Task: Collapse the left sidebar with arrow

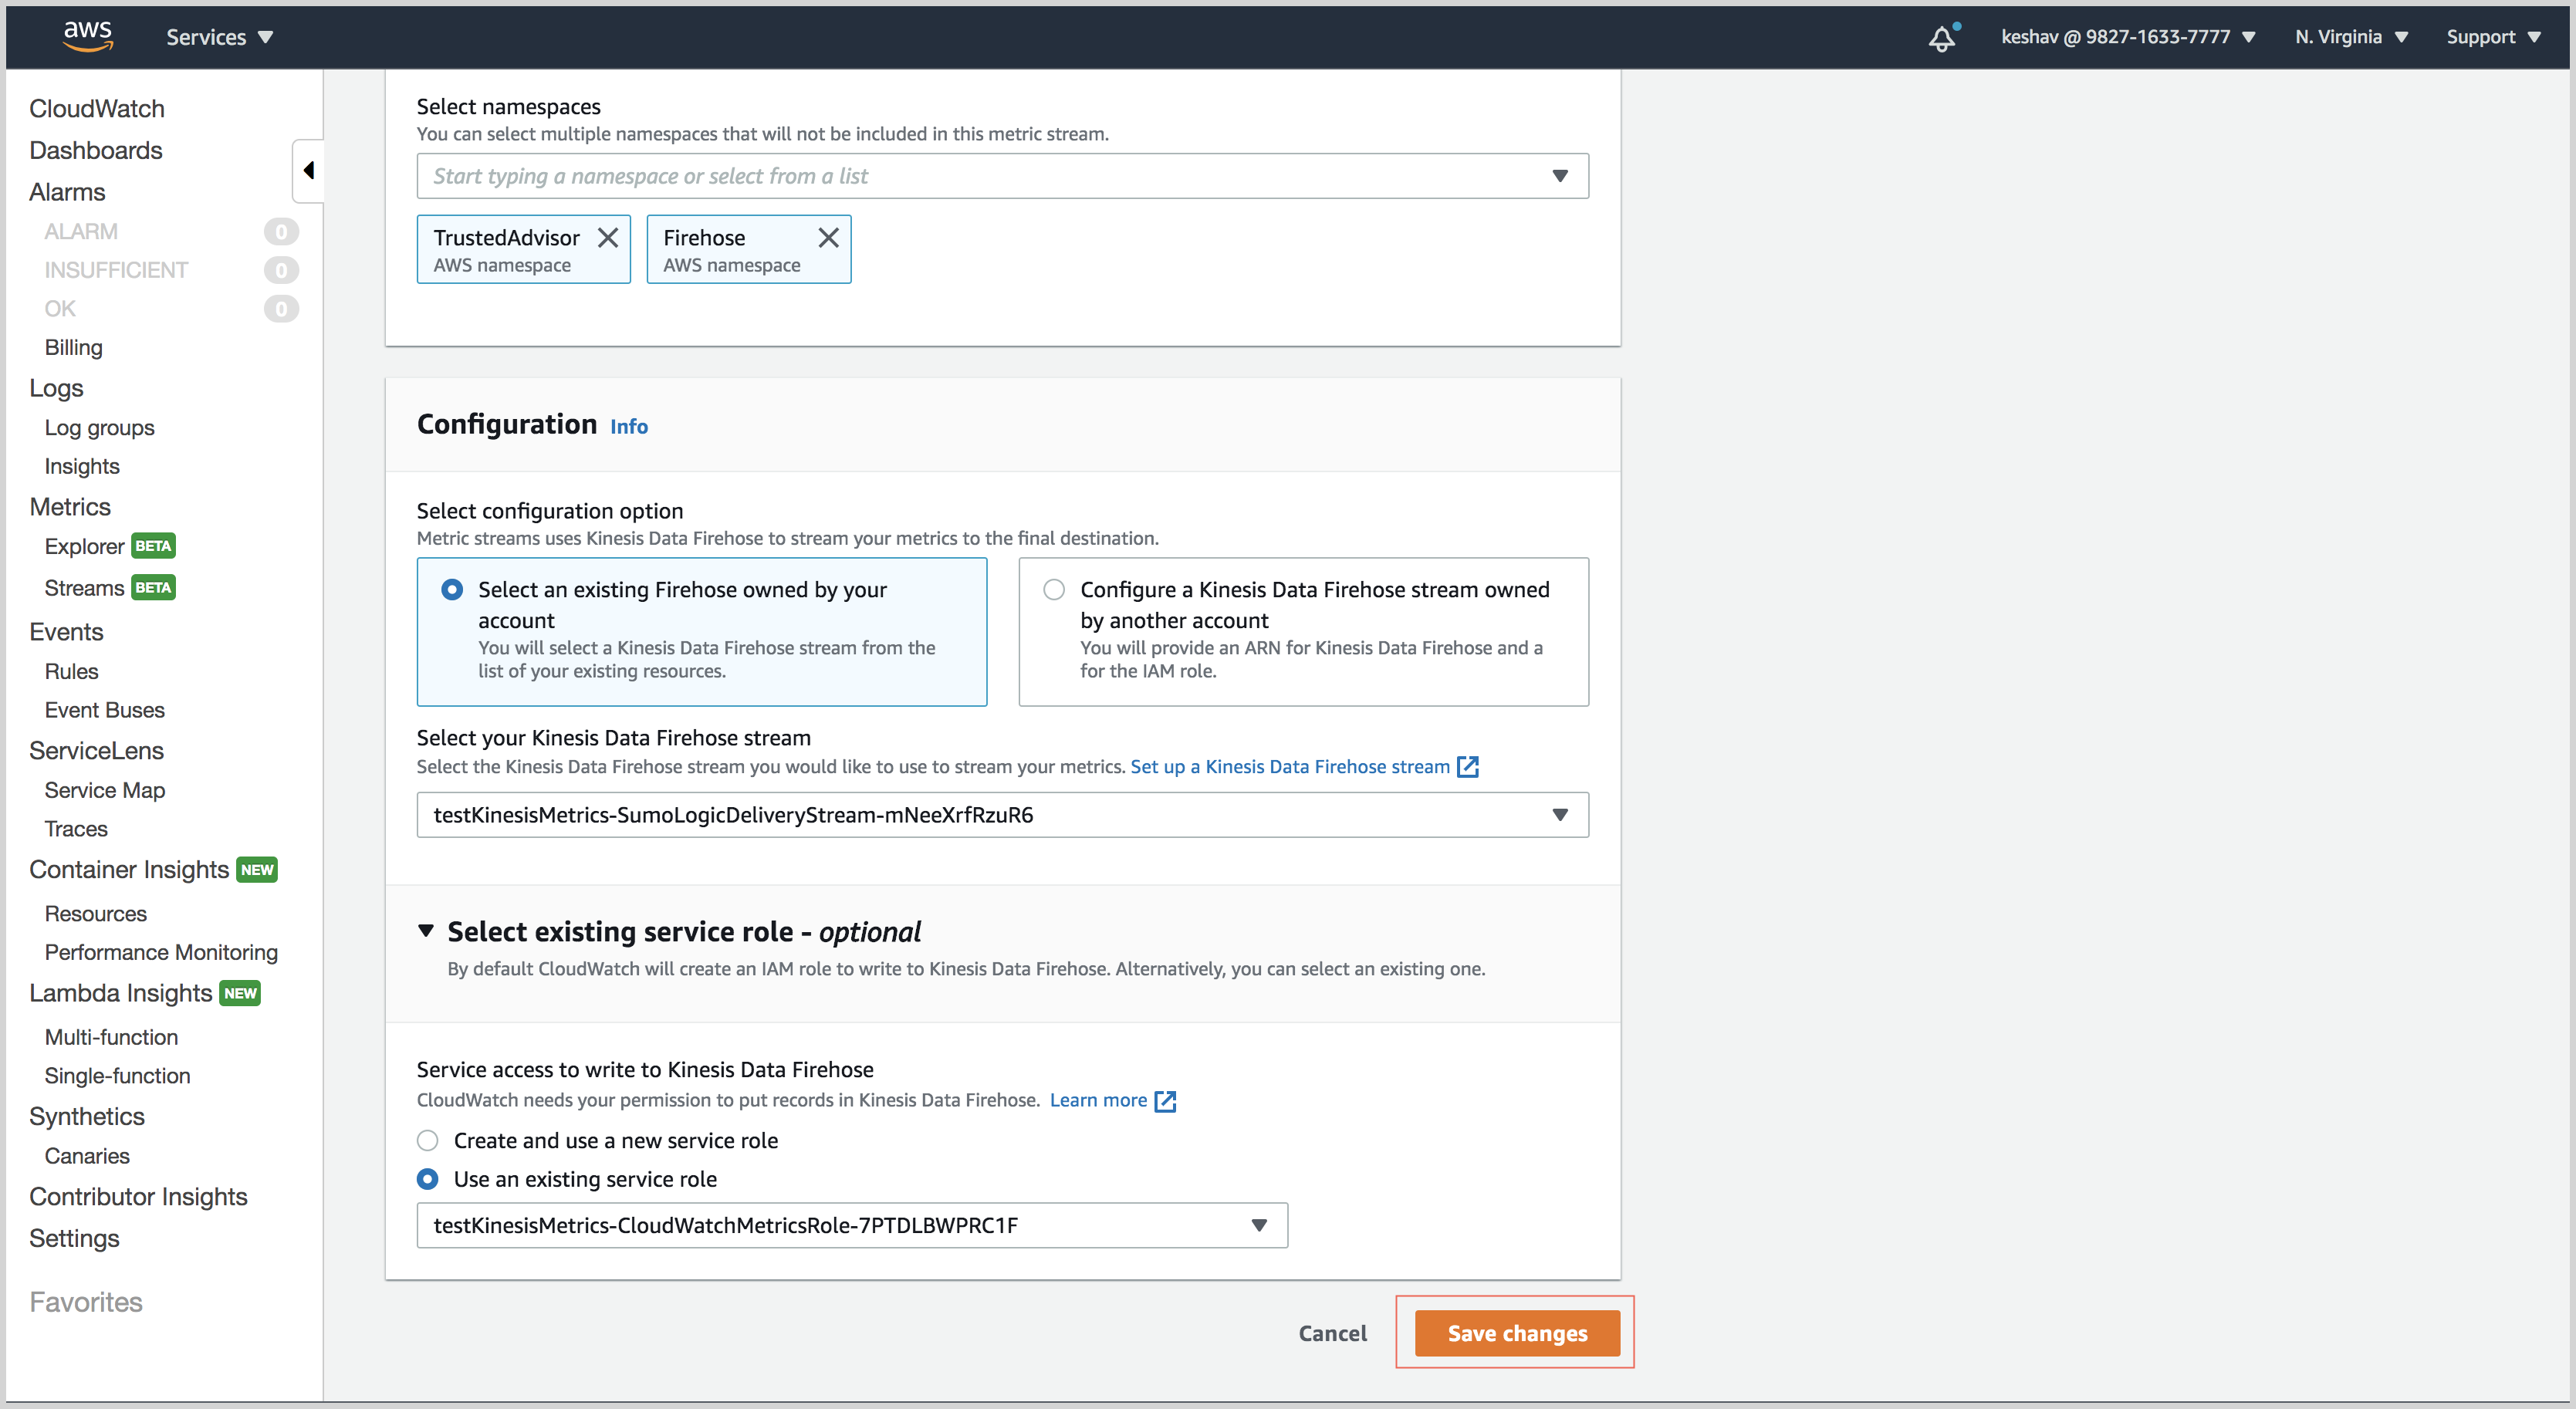Action: point(308,171)
